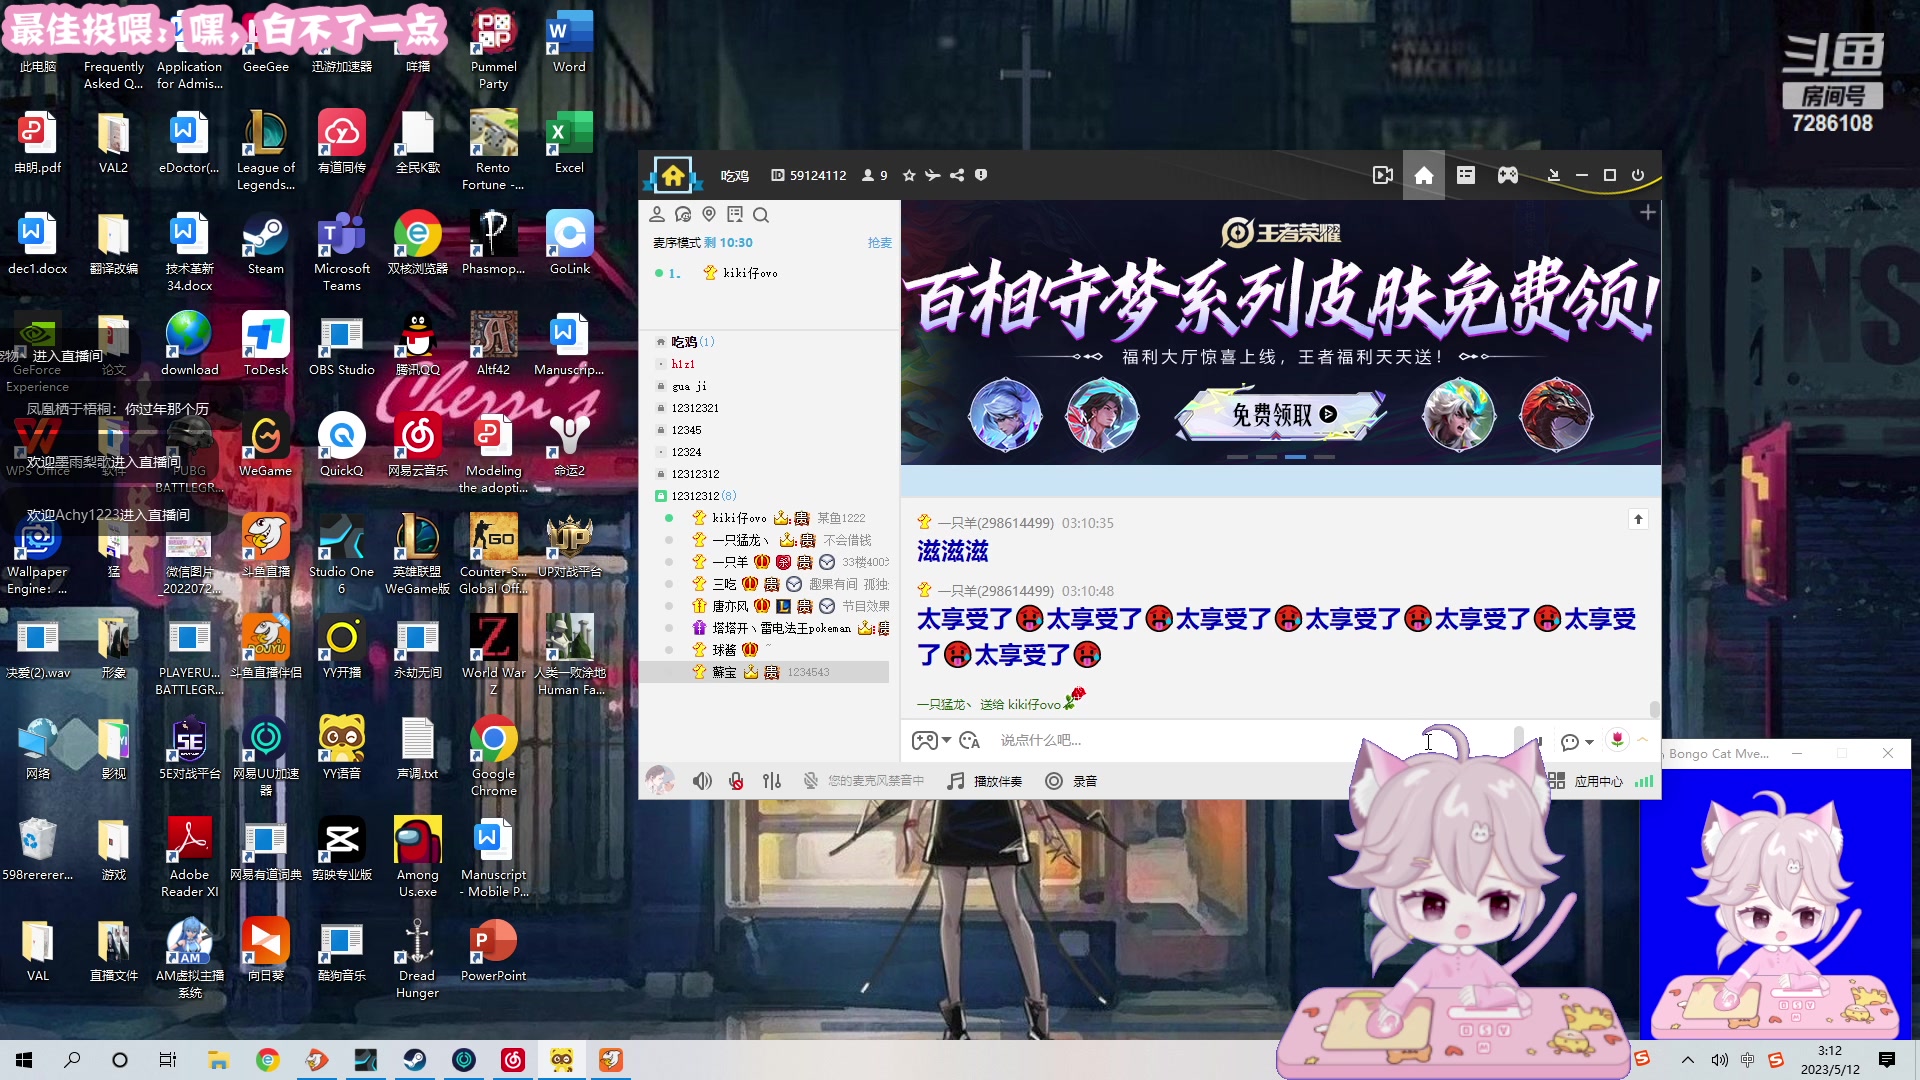Collapse the chat toolbar with the chevron

[x=1641, y=741]
